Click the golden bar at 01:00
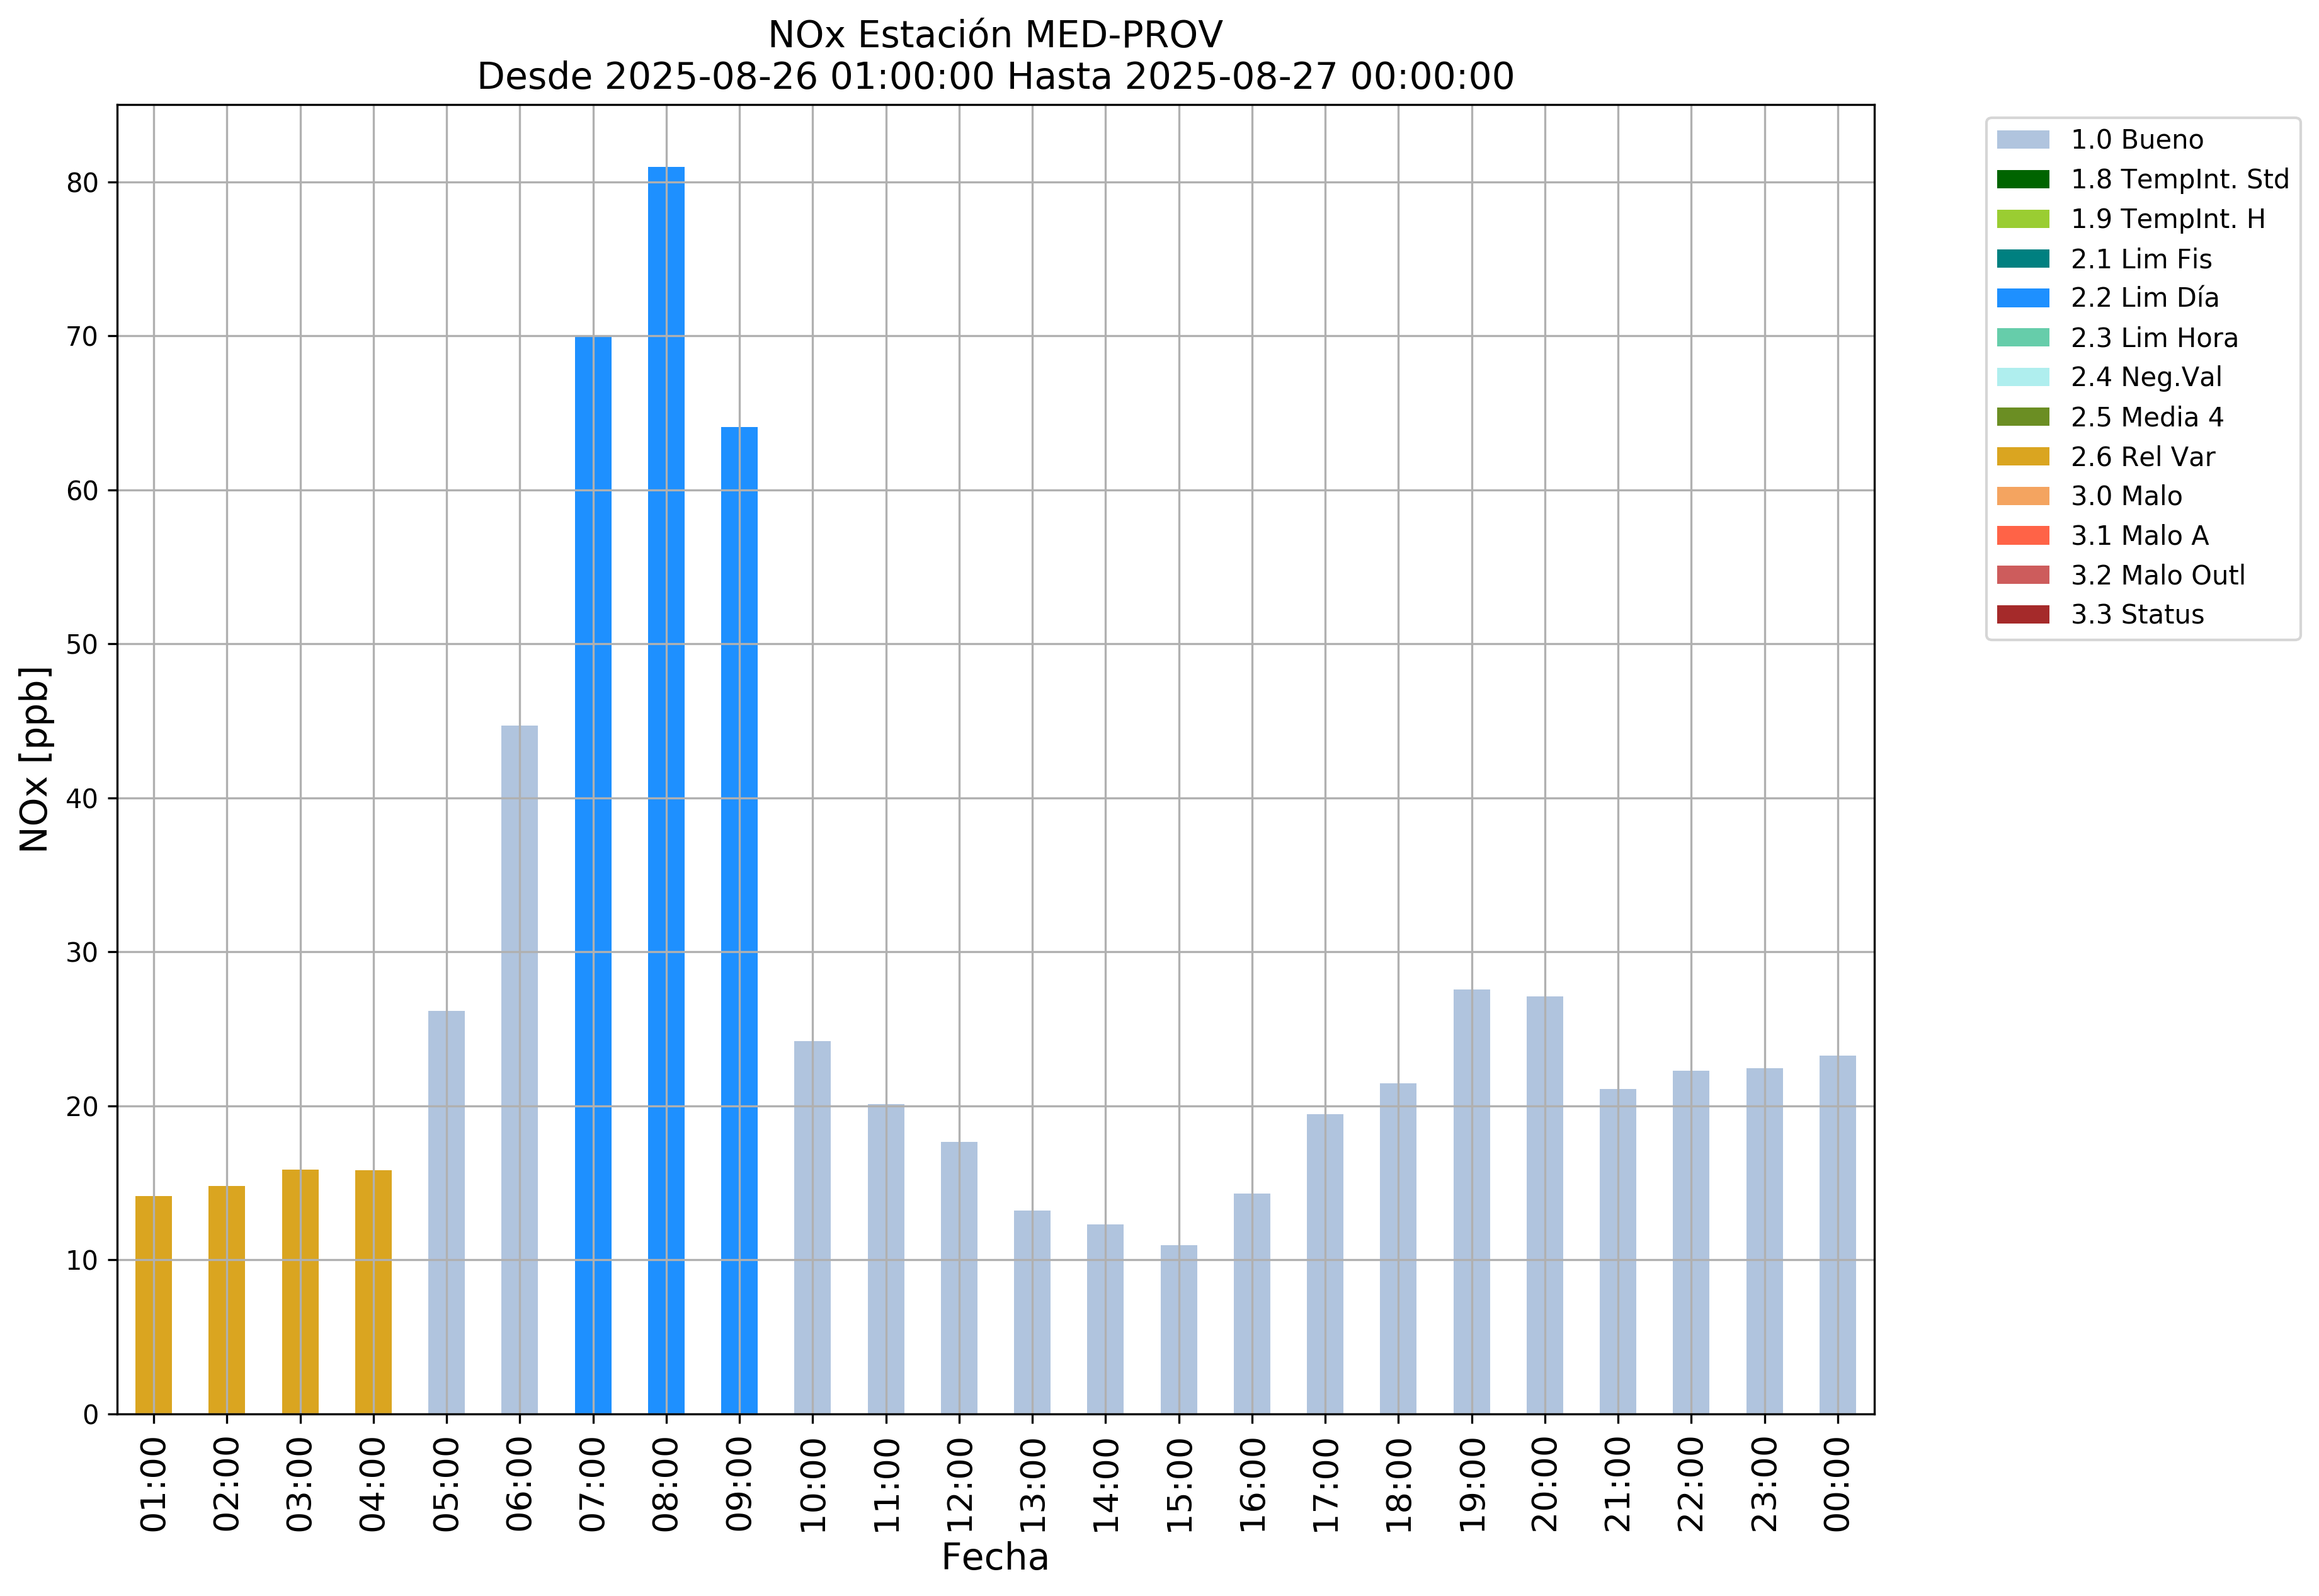This screenshot has height=1596, width=2319. (154, 1305)
